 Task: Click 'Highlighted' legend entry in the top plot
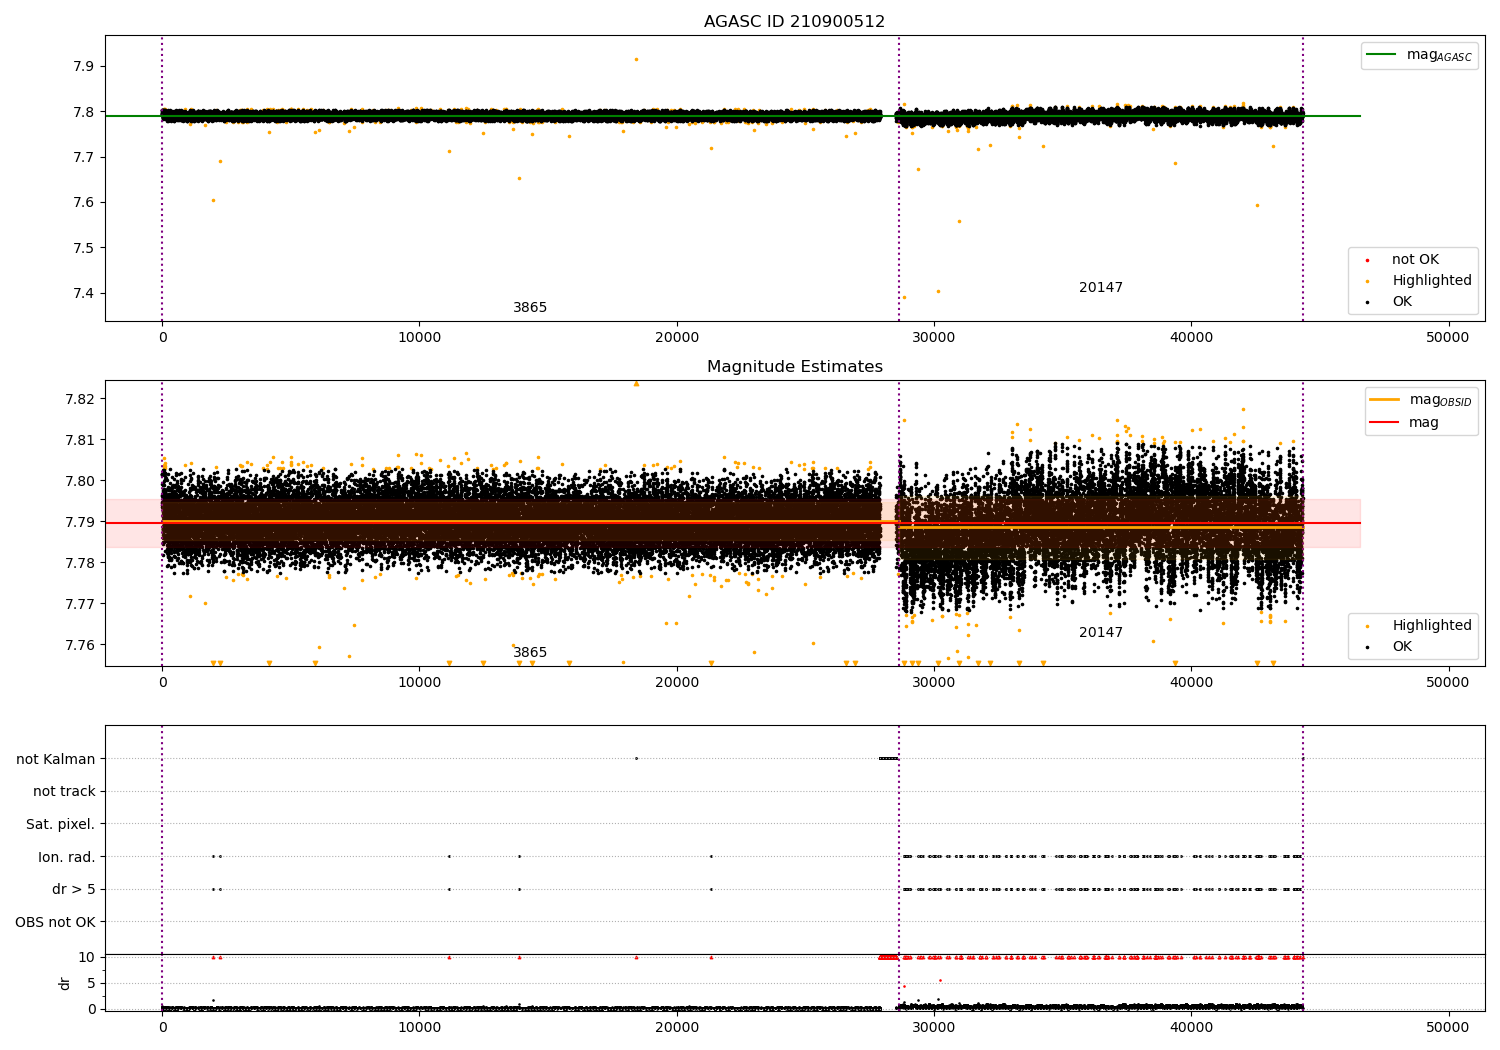pos(1431,281)
